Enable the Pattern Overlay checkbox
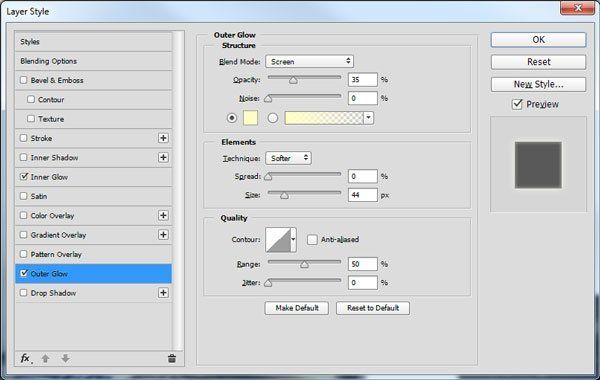Image resolution: width=600 pixels, height=380 pixels. 24,254
